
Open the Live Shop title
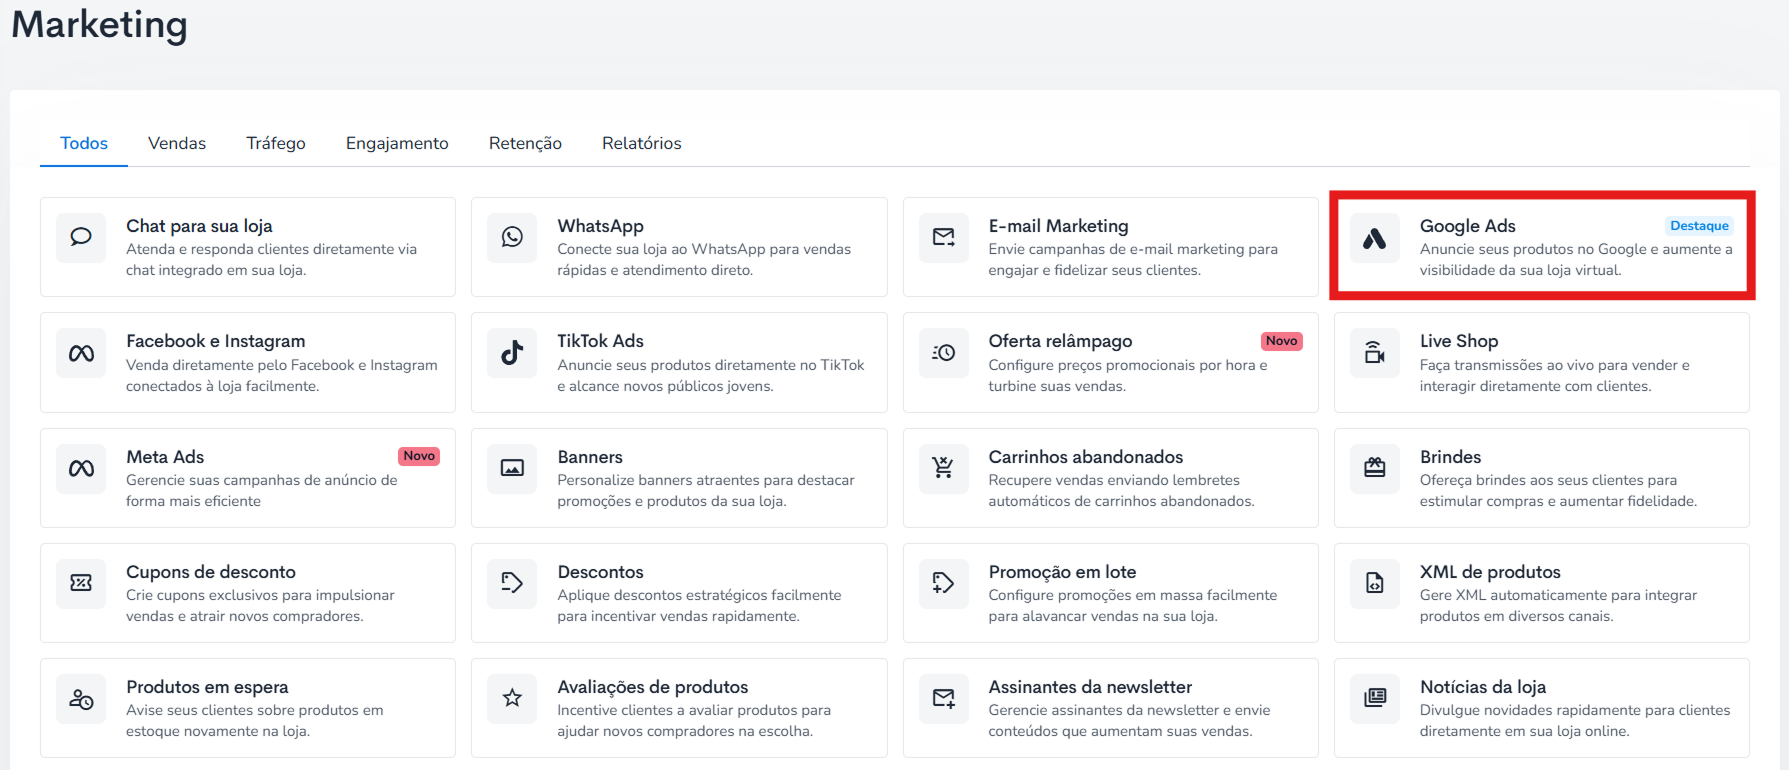click(x=1459, y=341)
